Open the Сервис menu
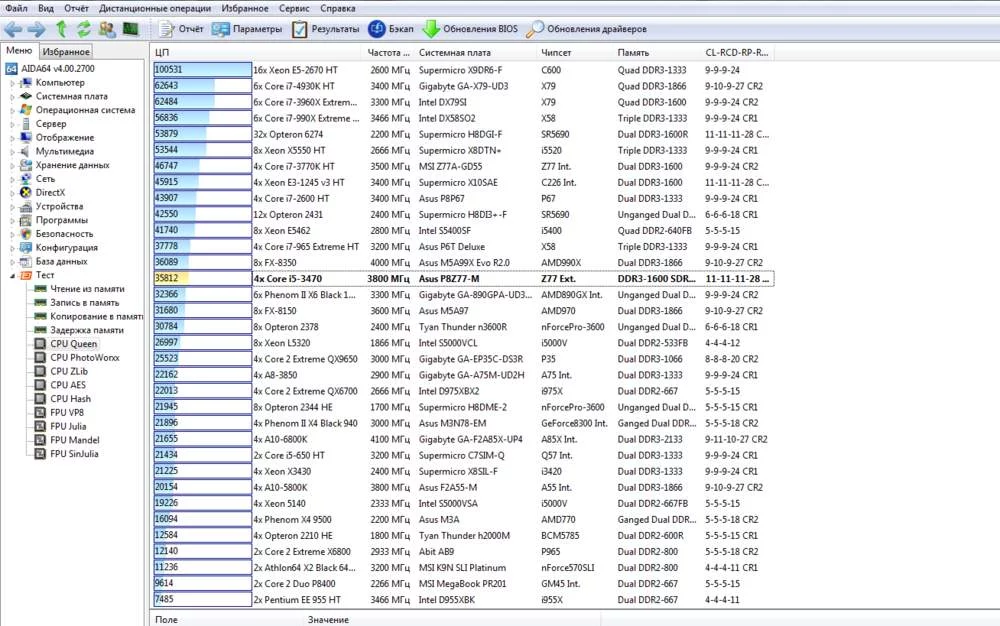Image resolution: width=1000 pixels, height=626 pixels. [293, 7]
